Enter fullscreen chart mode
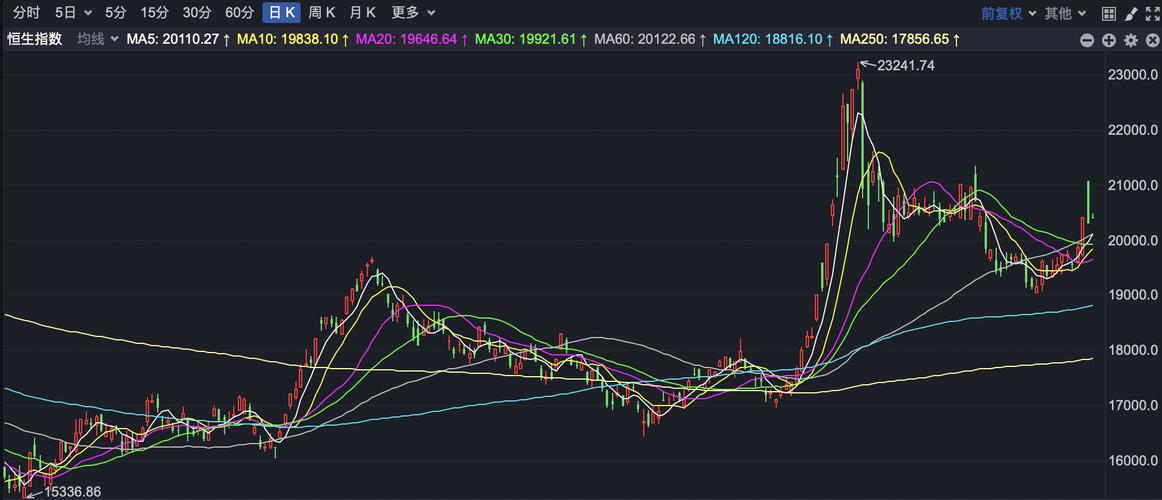The width and height of the screenshot is (1162, 500). (1151, 13)
